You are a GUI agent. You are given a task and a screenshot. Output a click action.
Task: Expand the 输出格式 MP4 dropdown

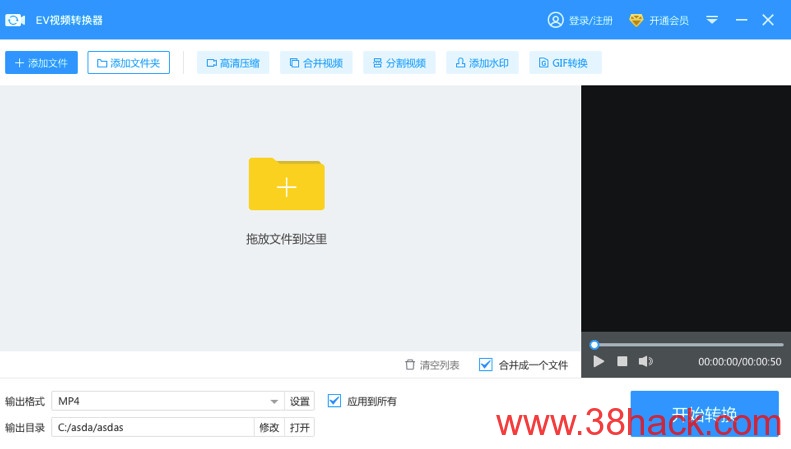click(x=274, y=401)
